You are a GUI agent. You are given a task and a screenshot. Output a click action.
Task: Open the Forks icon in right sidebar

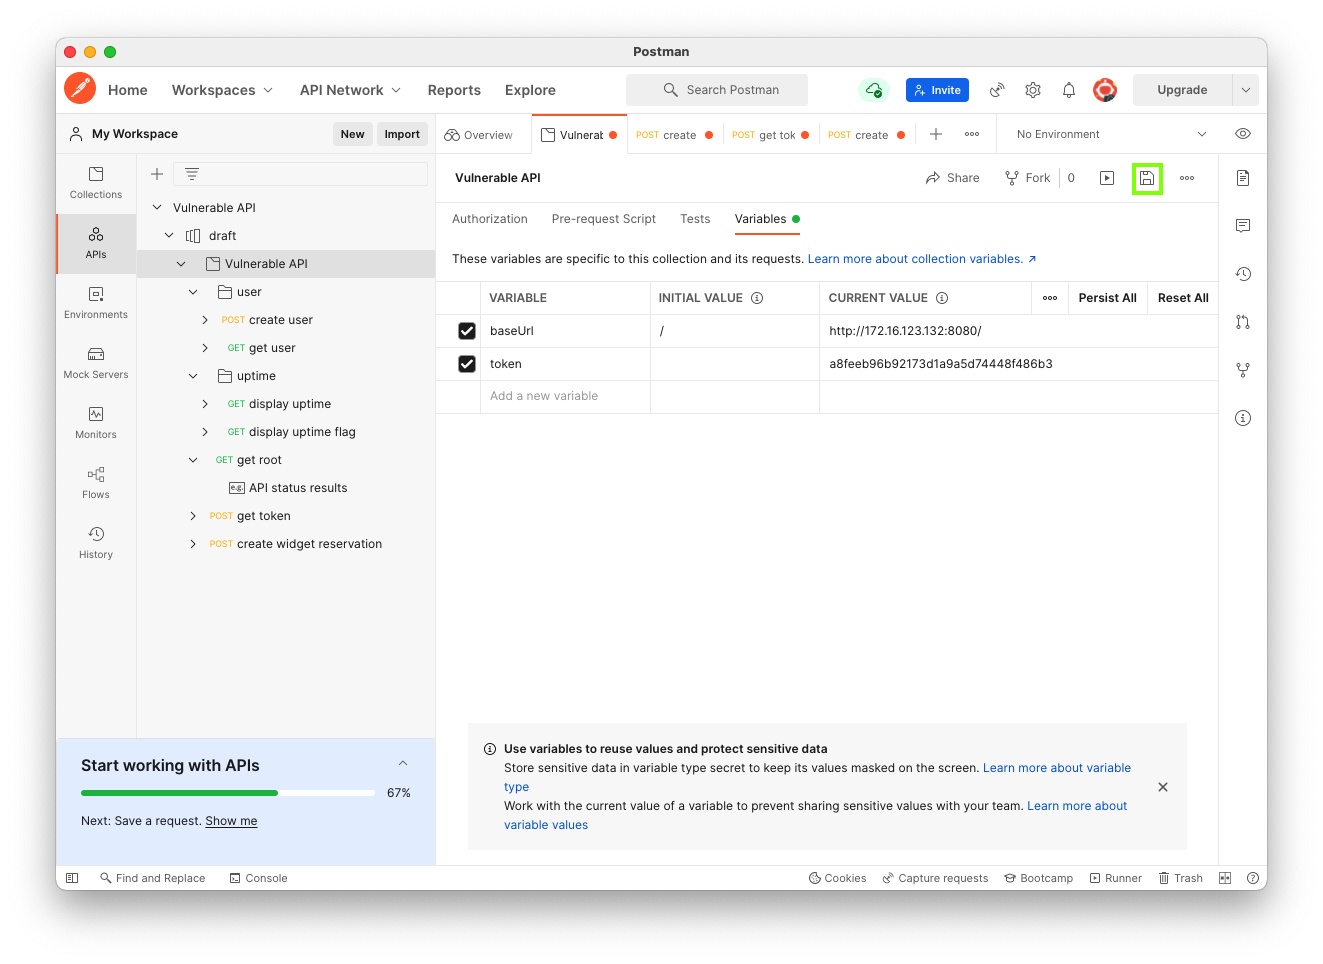[x=1243, y=370]
